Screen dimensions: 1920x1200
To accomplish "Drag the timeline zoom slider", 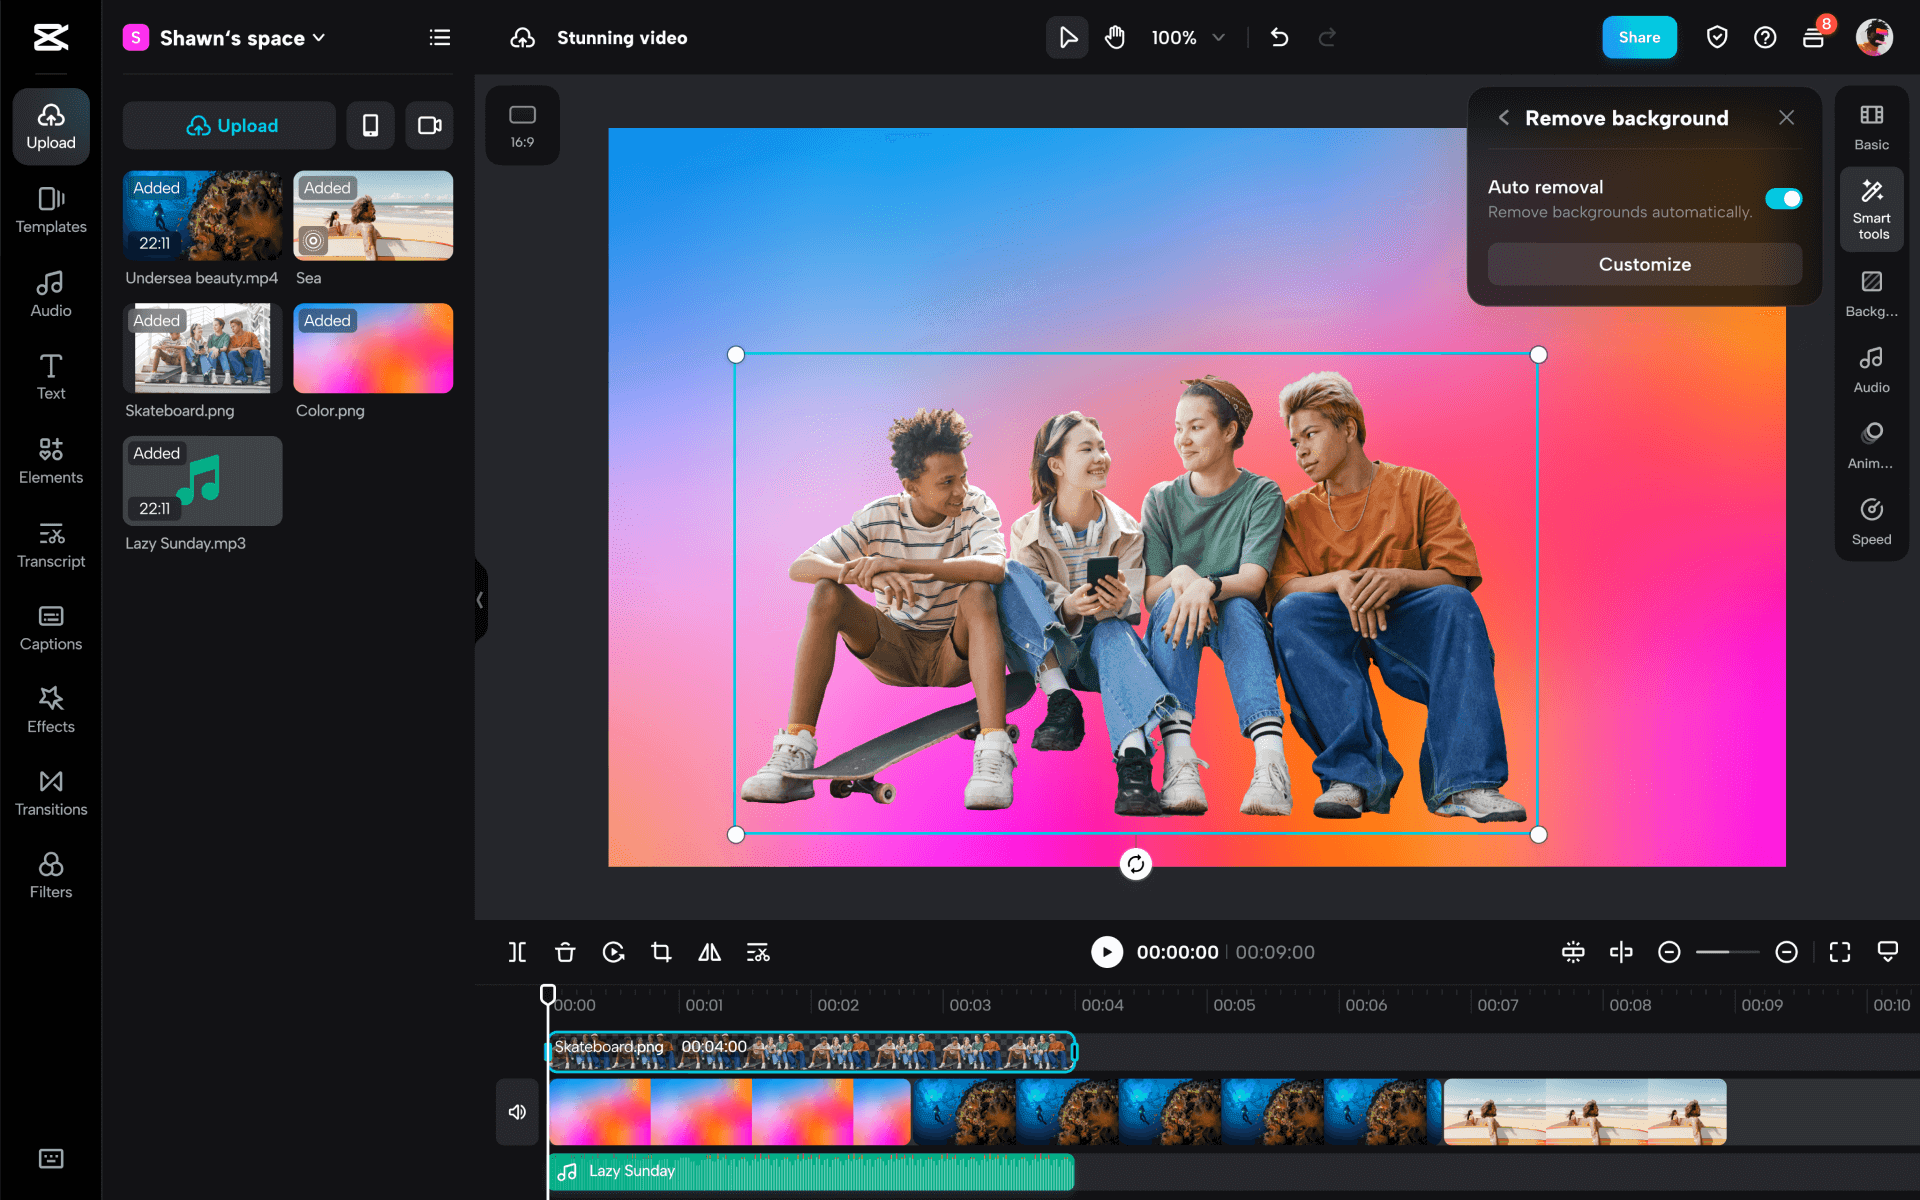I will (1725, 951).
